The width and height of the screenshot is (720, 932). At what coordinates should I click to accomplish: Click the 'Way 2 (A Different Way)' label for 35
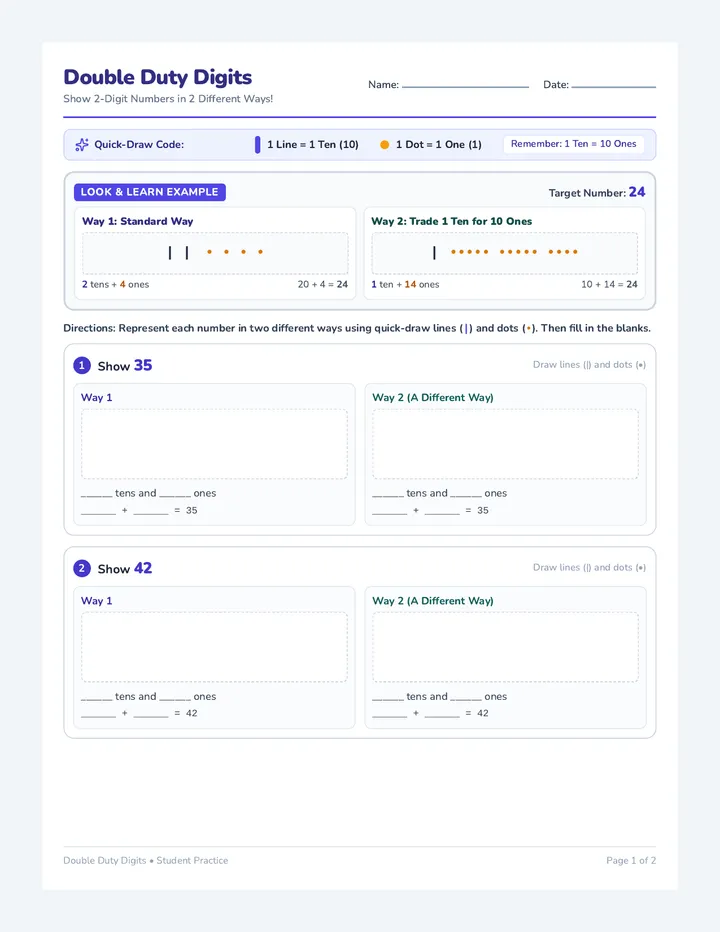(433, 397)
